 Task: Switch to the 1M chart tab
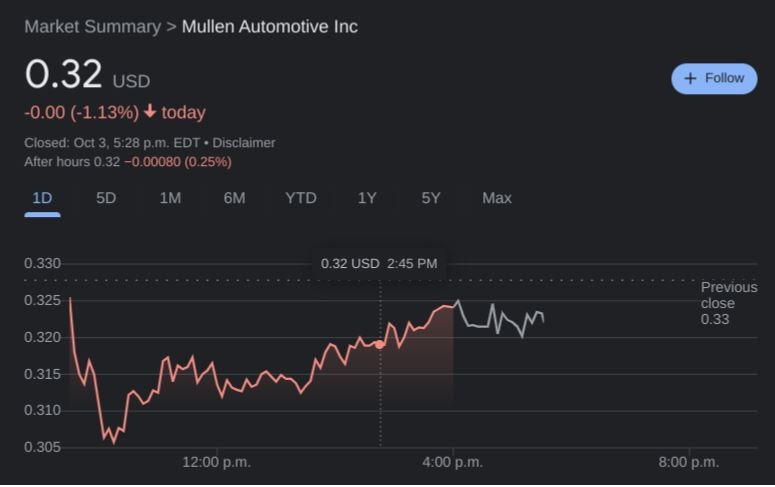pyautogui.click(x=170, y=198)
